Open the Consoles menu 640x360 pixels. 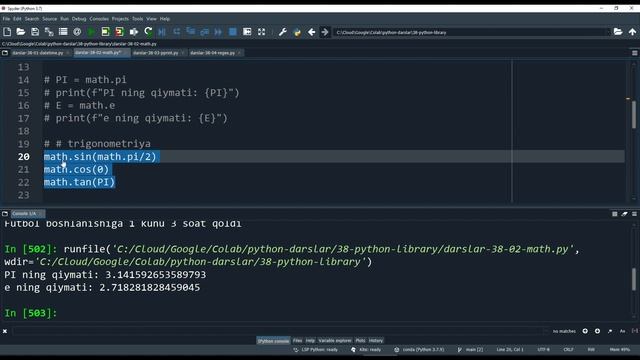(x=99, y=19)
